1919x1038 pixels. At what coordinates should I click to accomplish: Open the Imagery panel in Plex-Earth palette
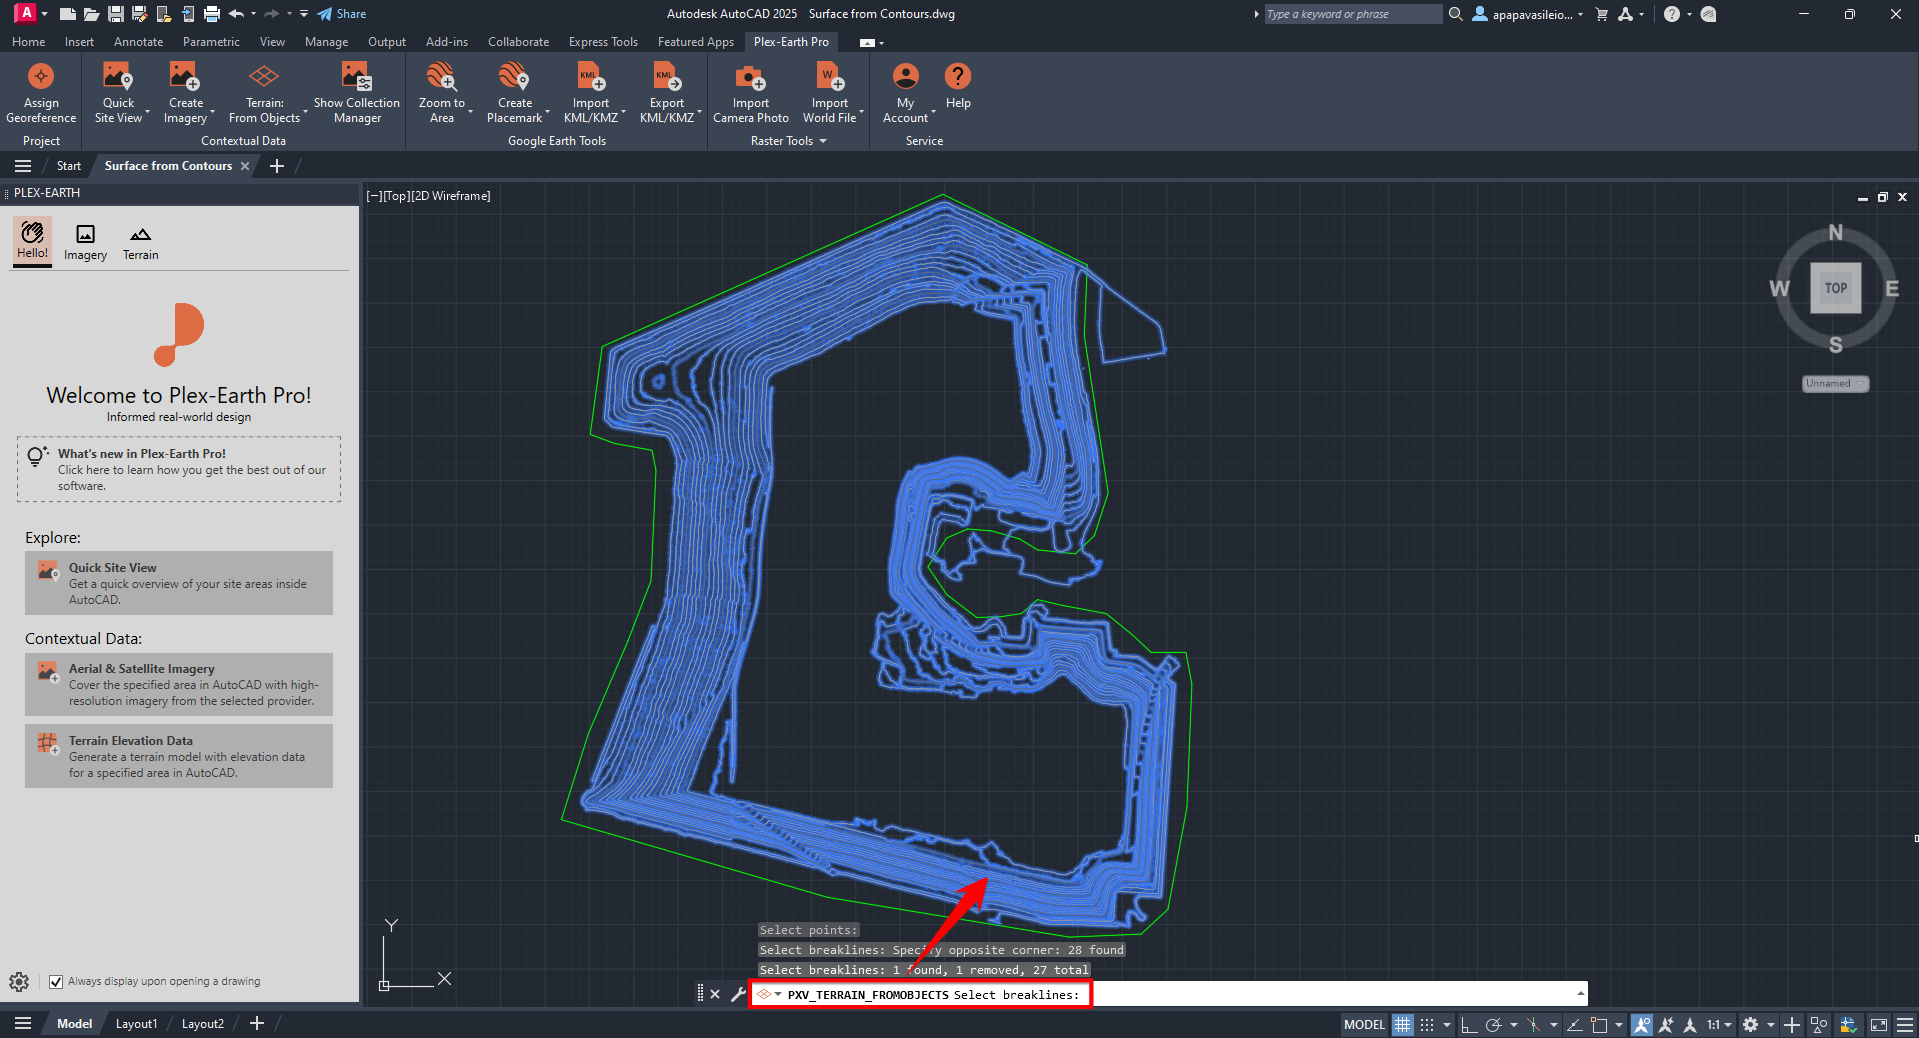click(x=85, y=243)
